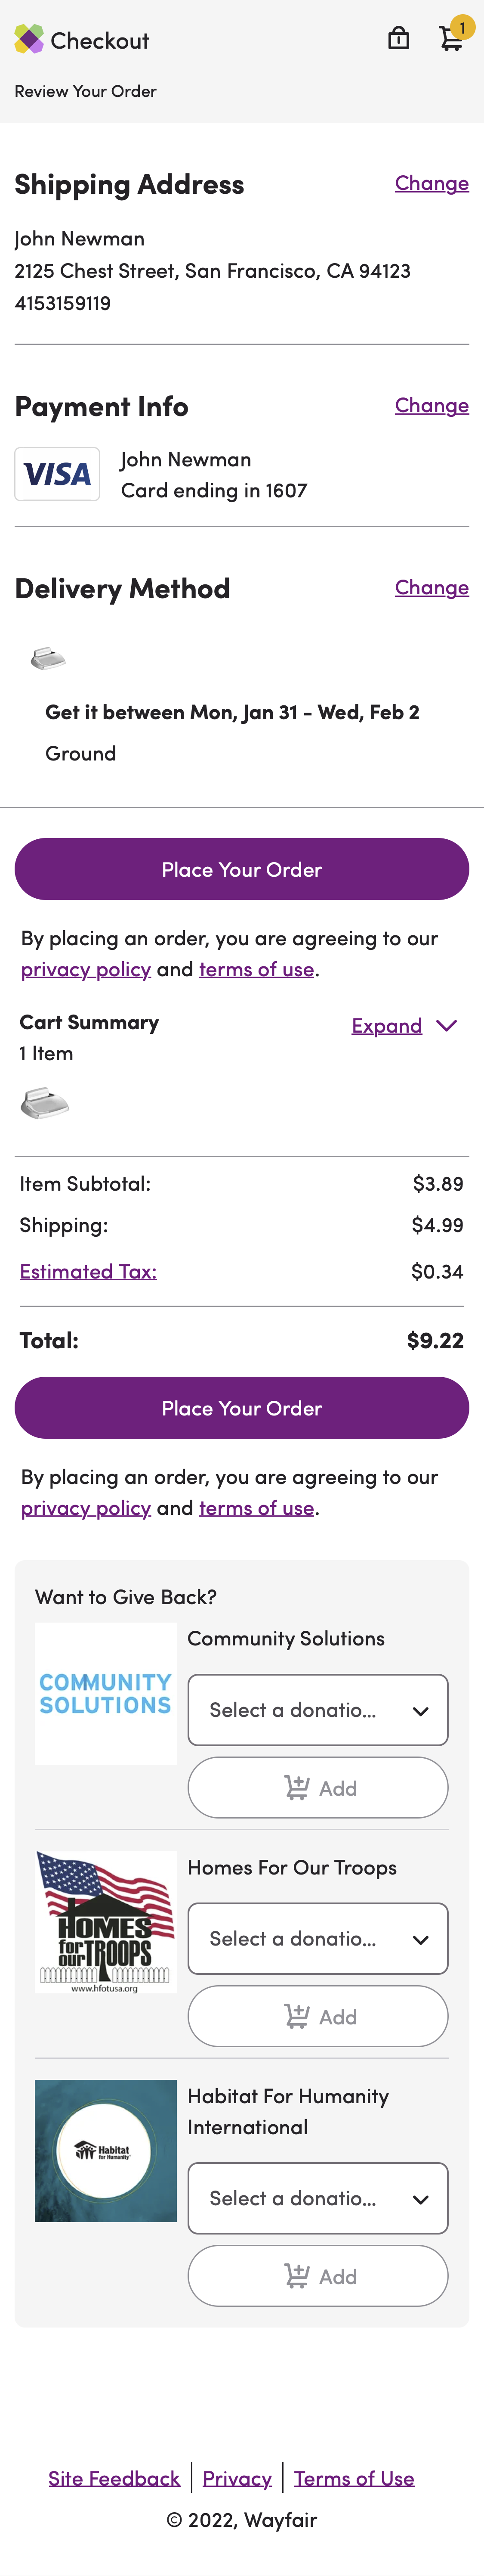Change the Shipping Address
This screenshot has width=484, height=2576.
pyautogui.click(x=431, y=184)
